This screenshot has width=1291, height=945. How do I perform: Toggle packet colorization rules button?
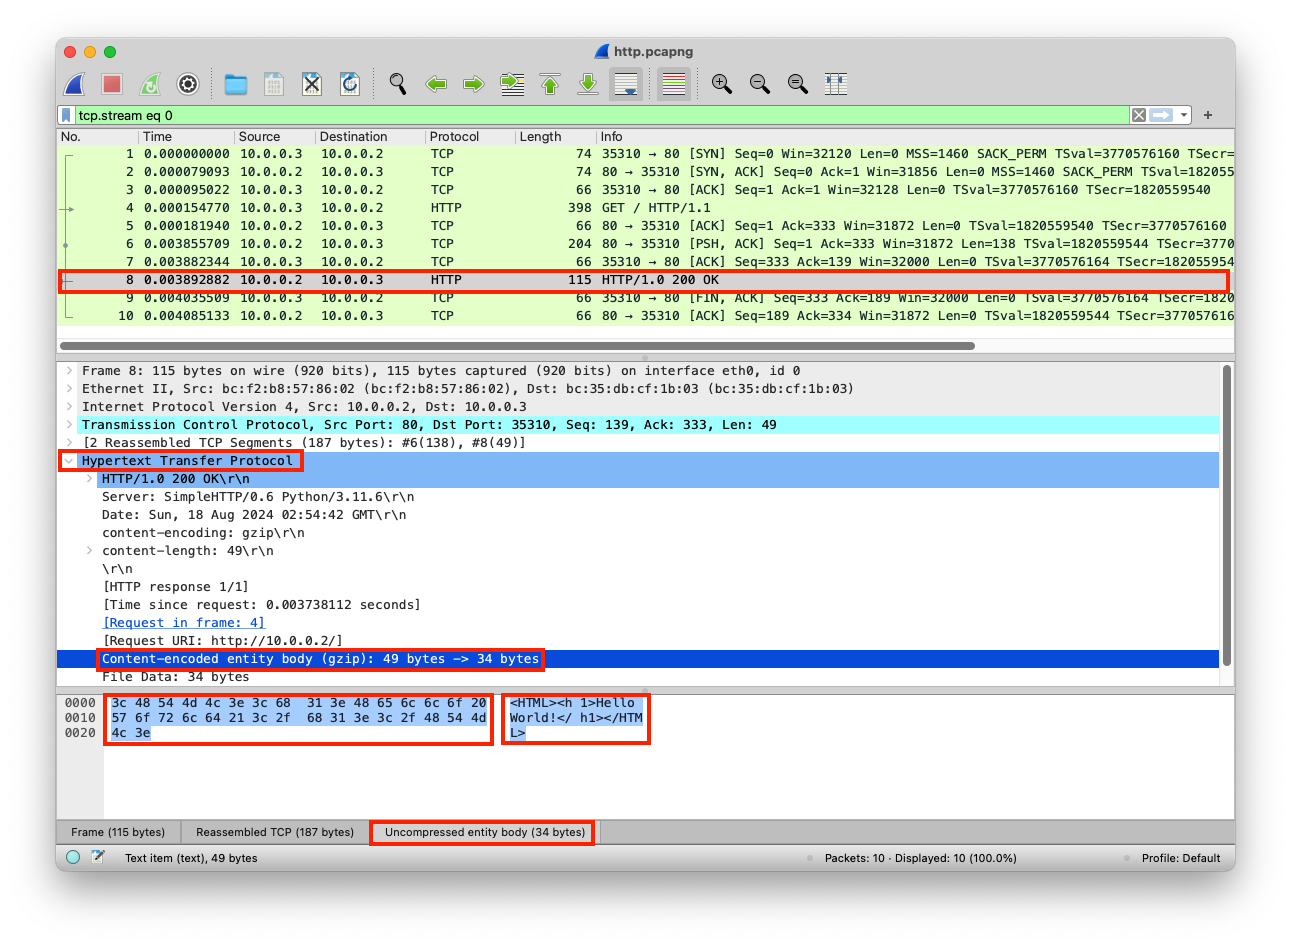(x=674, y=85)
